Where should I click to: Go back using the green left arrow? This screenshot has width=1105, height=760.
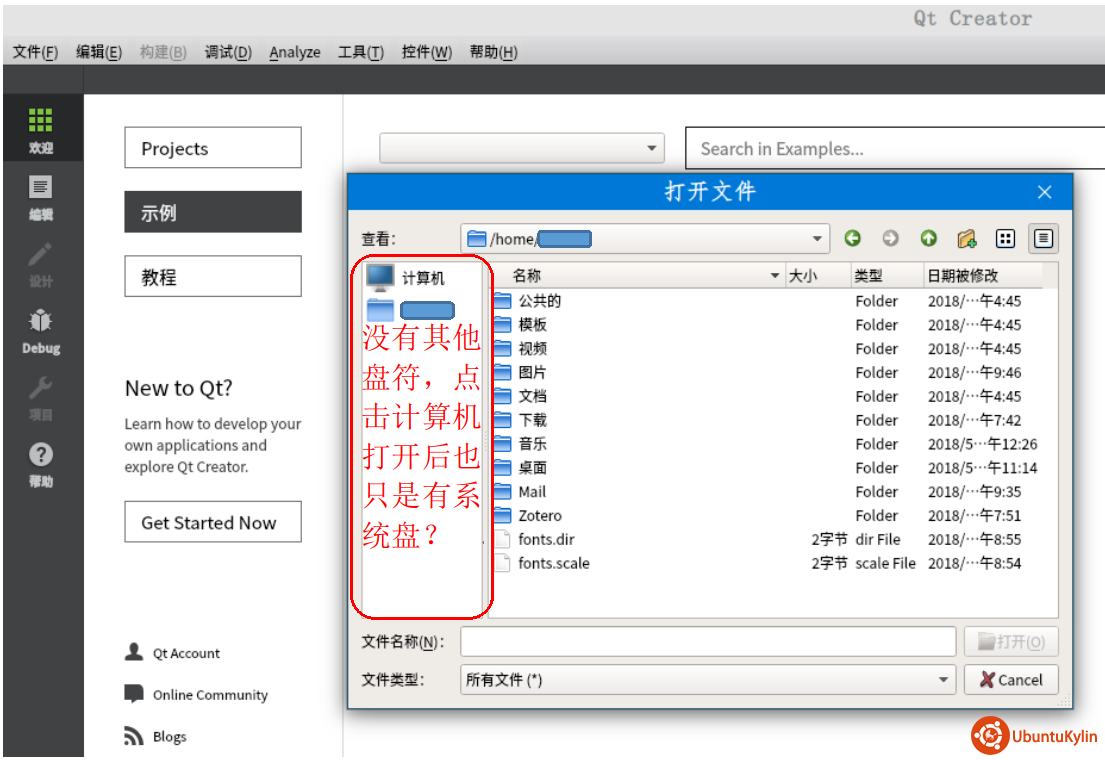[x=853, y=238]
